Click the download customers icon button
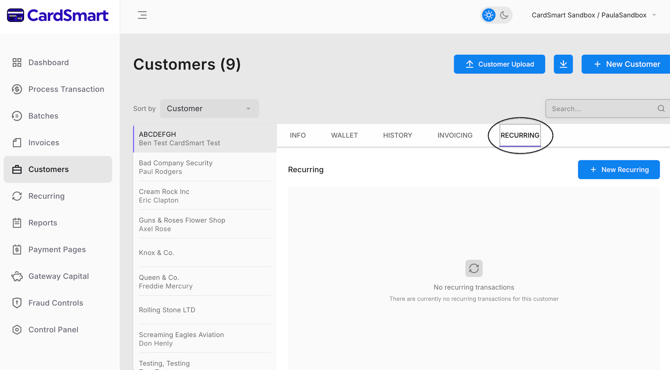Image resolution: width=670 pixels, height=370 pixels. pos(563,64)
